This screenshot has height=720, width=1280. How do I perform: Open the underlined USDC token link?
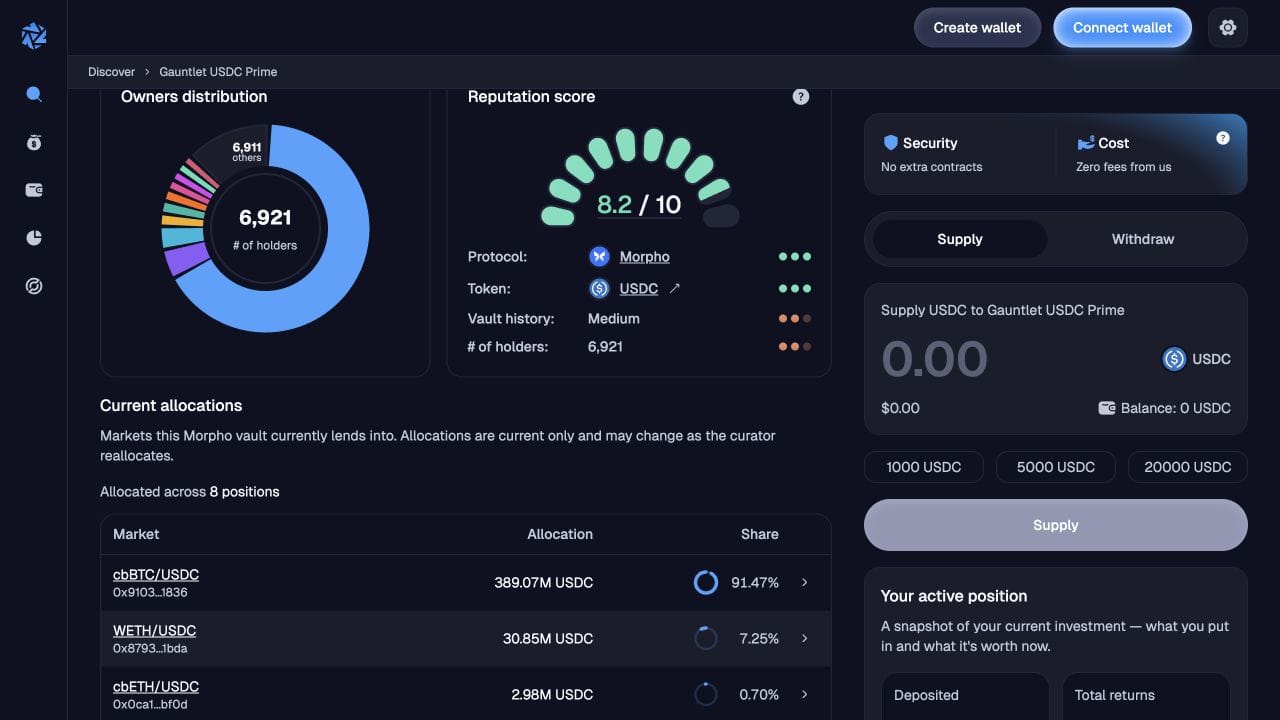click(x=639, y=289)
